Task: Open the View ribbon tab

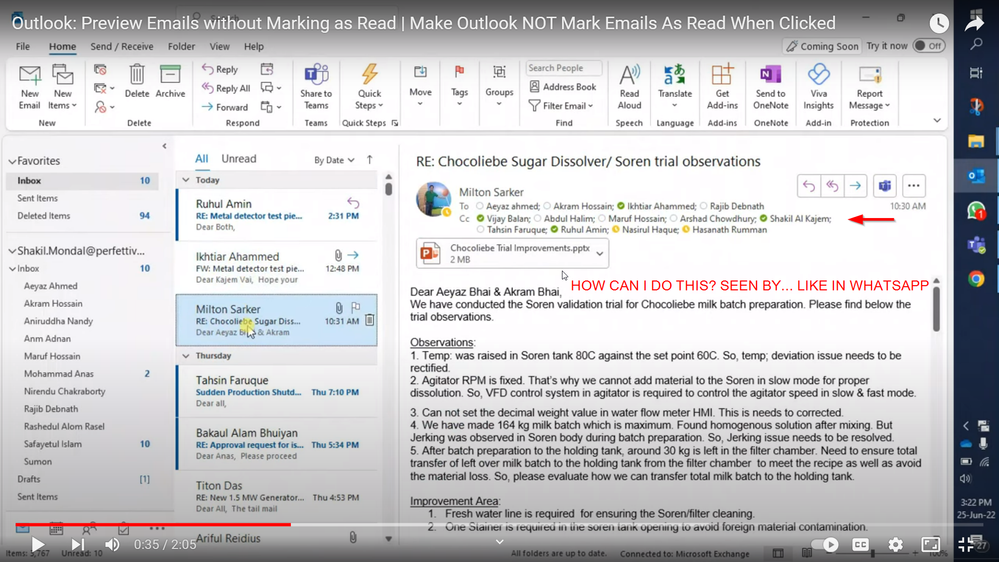Action: 220,47
